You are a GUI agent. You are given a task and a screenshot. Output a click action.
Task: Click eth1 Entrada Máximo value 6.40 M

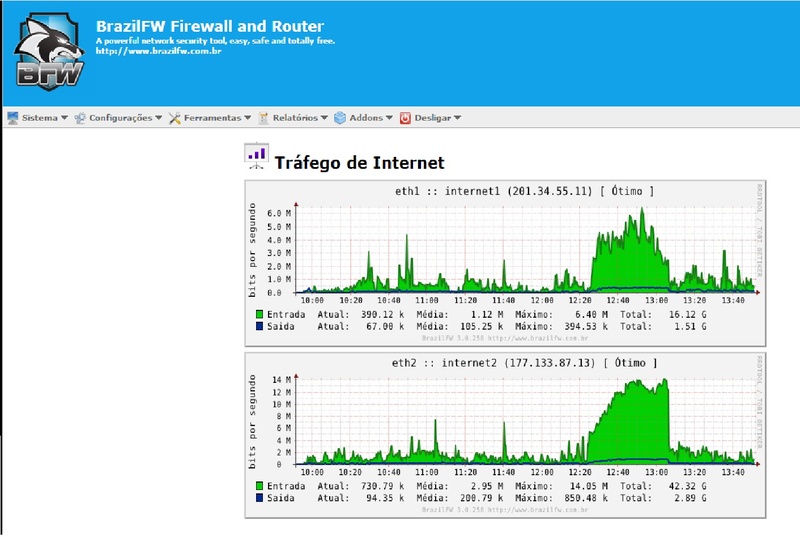click(x=591, y=315)
